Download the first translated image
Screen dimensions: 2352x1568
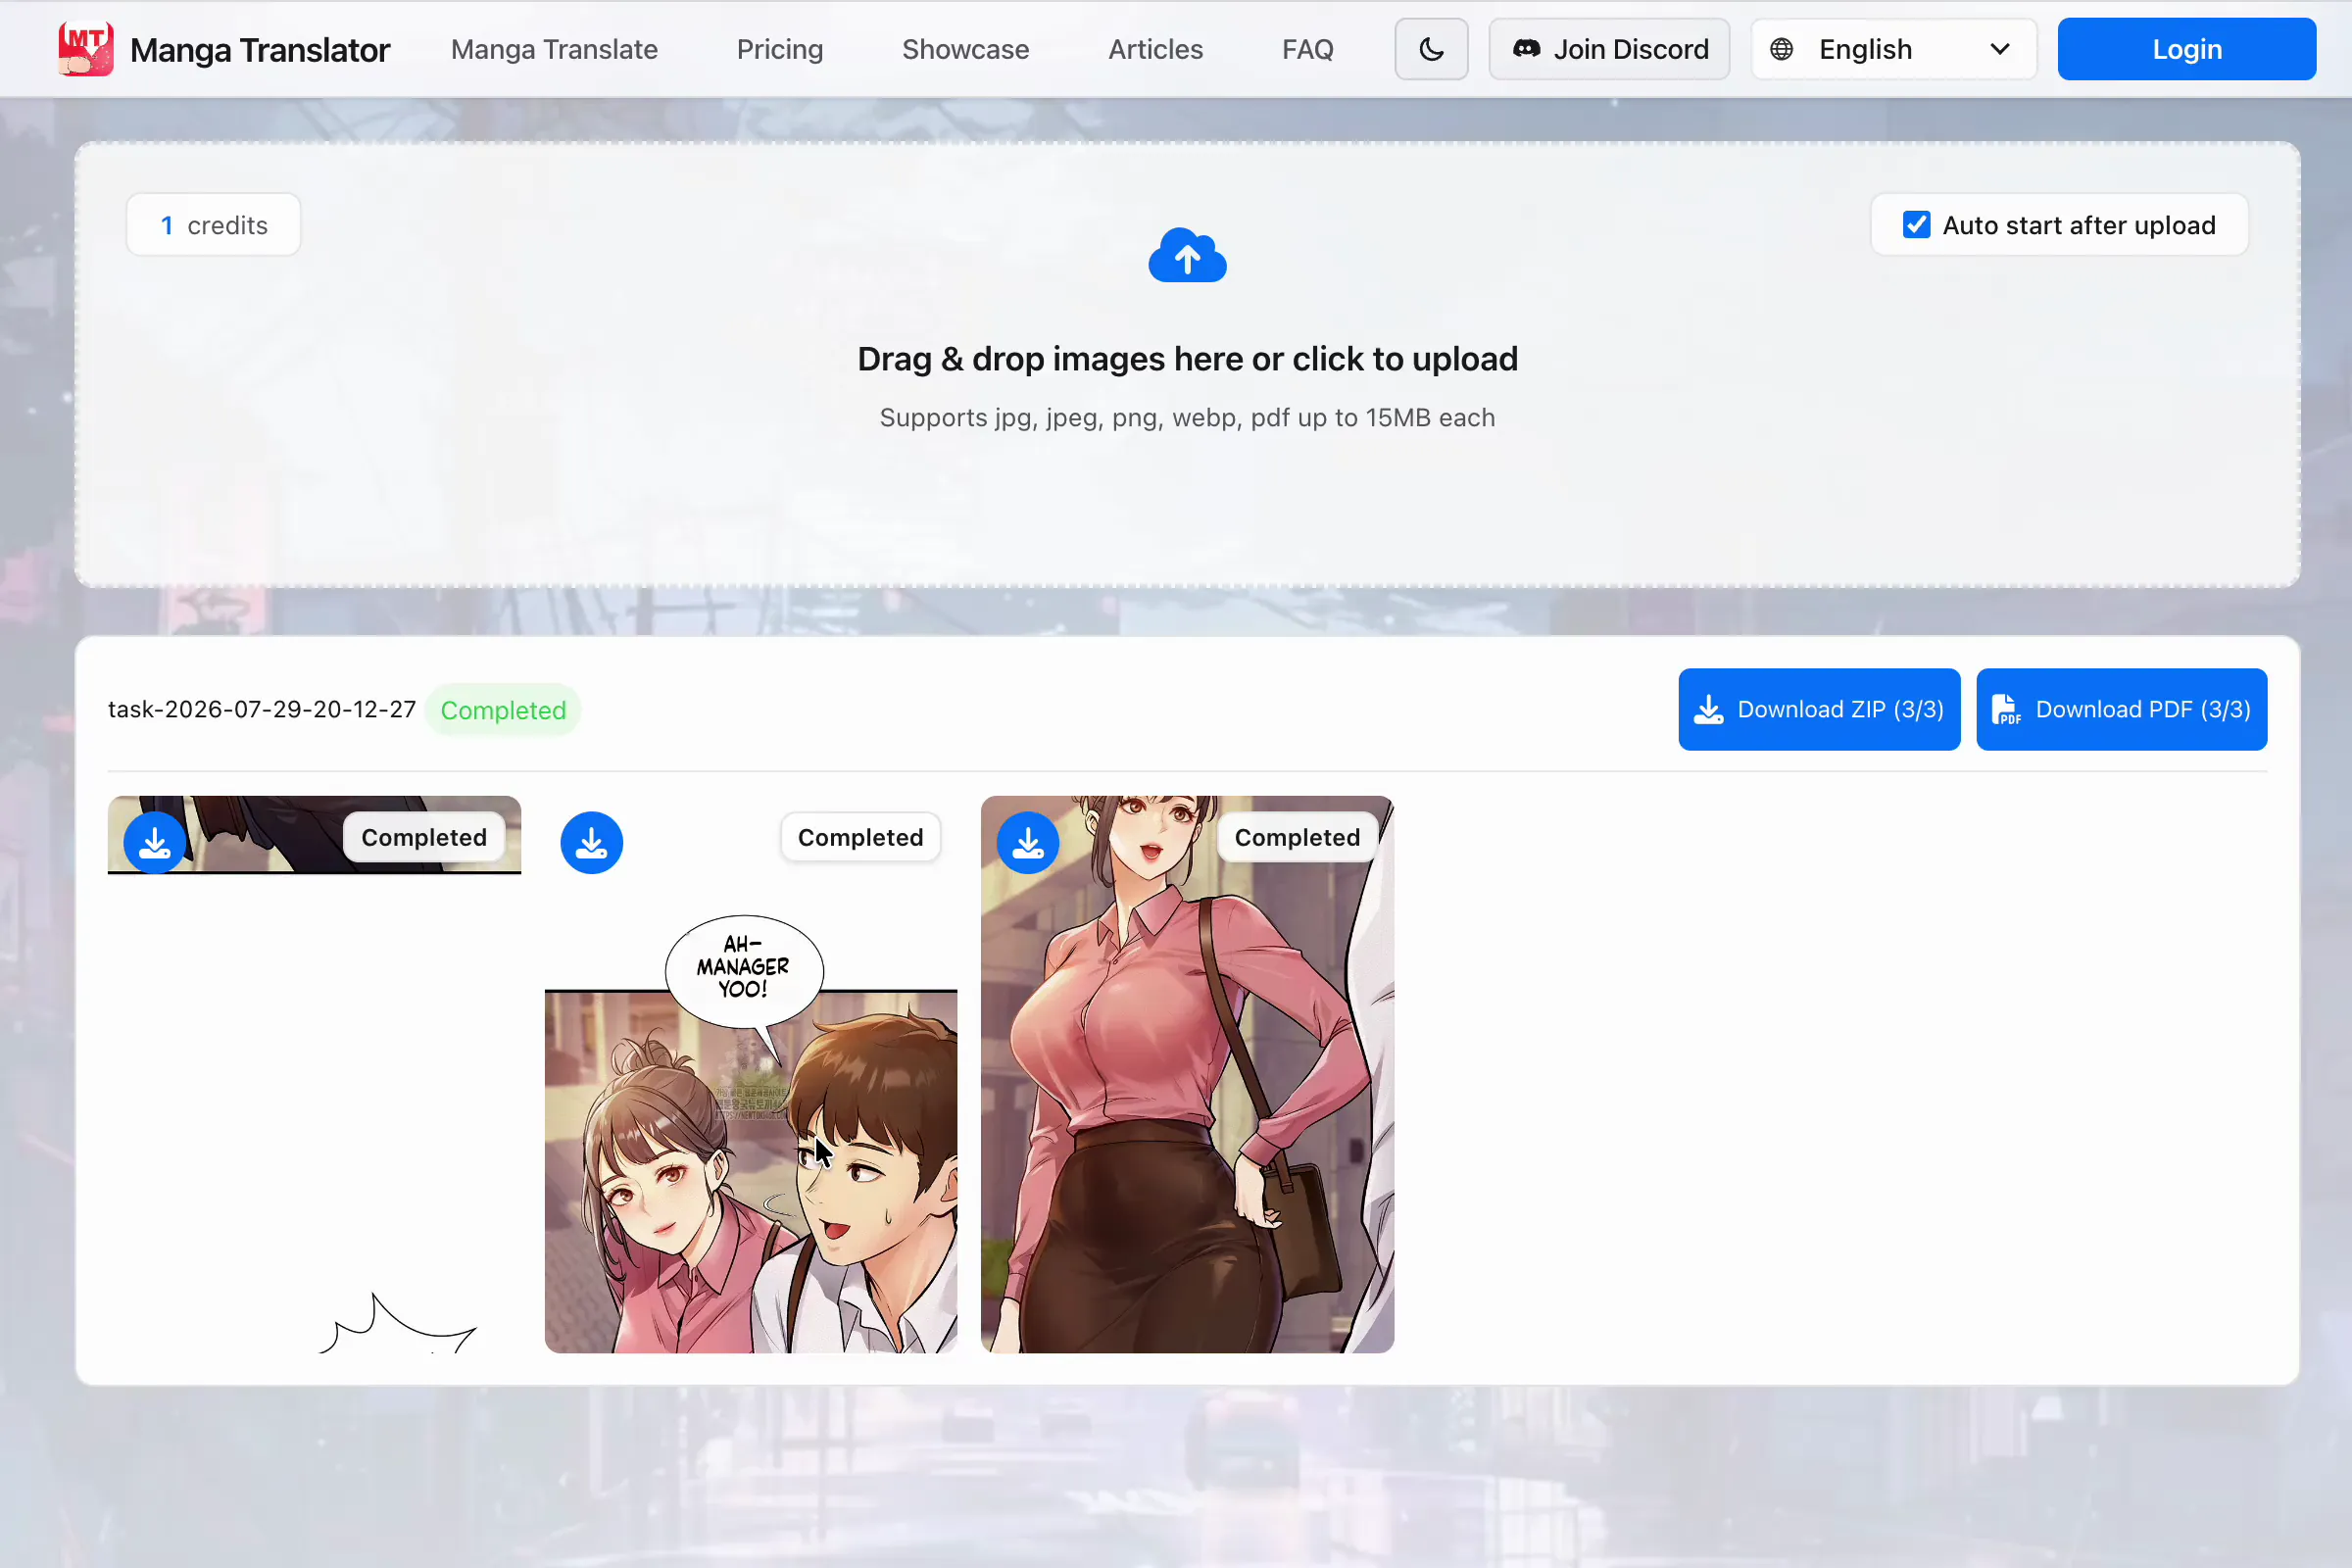point(155,842)
